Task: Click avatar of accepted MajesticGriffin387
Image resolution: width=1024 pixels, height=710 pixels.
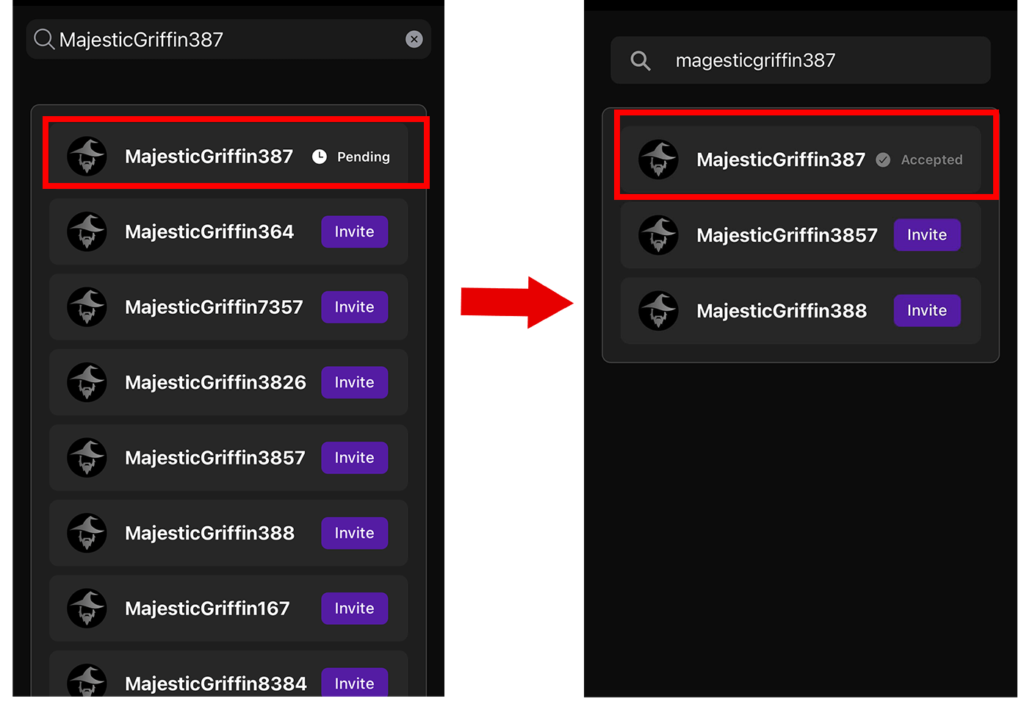Action: tap(659, 160)
